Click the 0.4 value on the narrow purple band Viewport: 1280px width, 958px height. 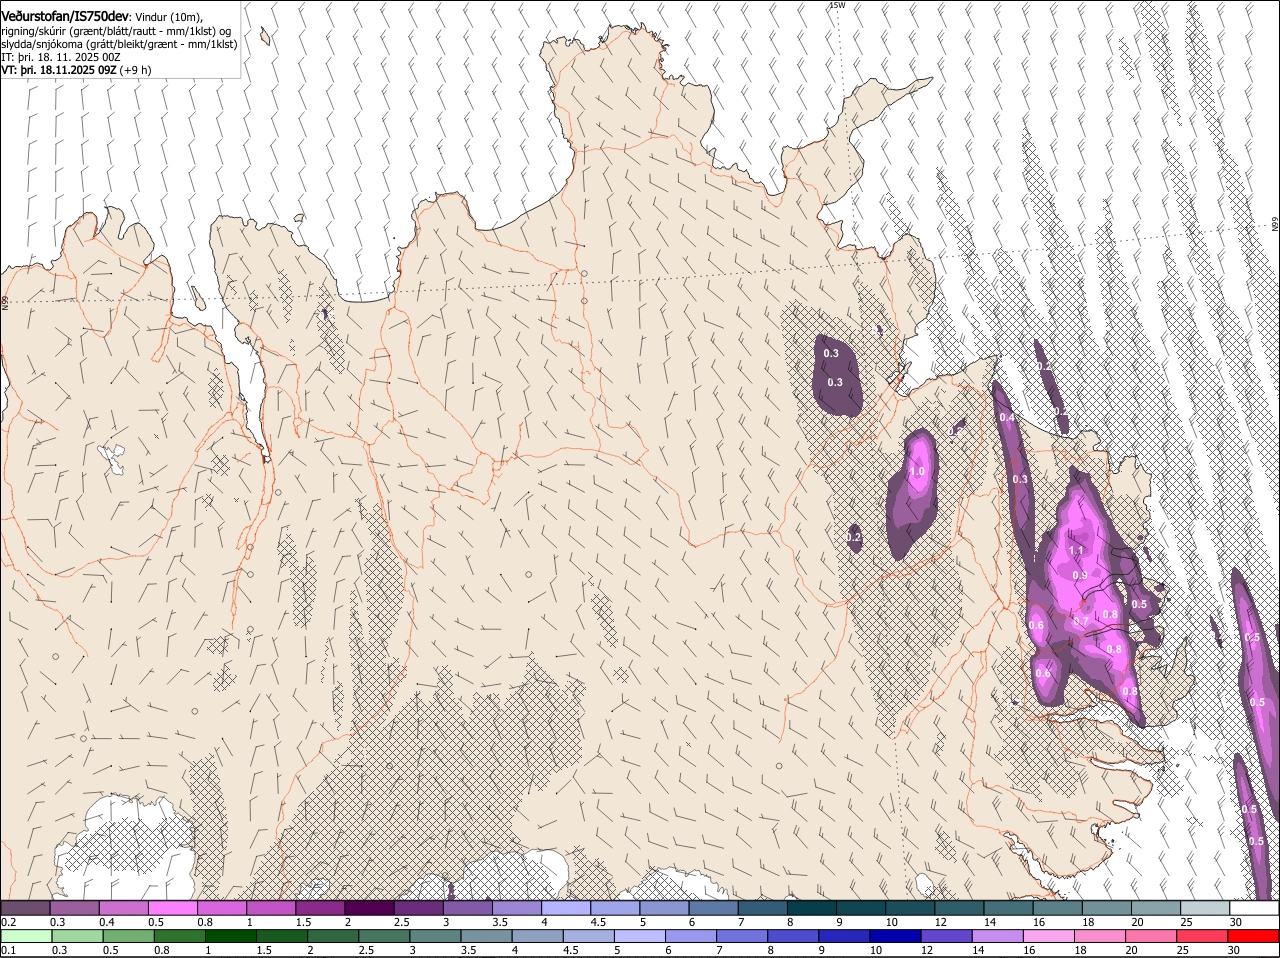click(1007, 417)
